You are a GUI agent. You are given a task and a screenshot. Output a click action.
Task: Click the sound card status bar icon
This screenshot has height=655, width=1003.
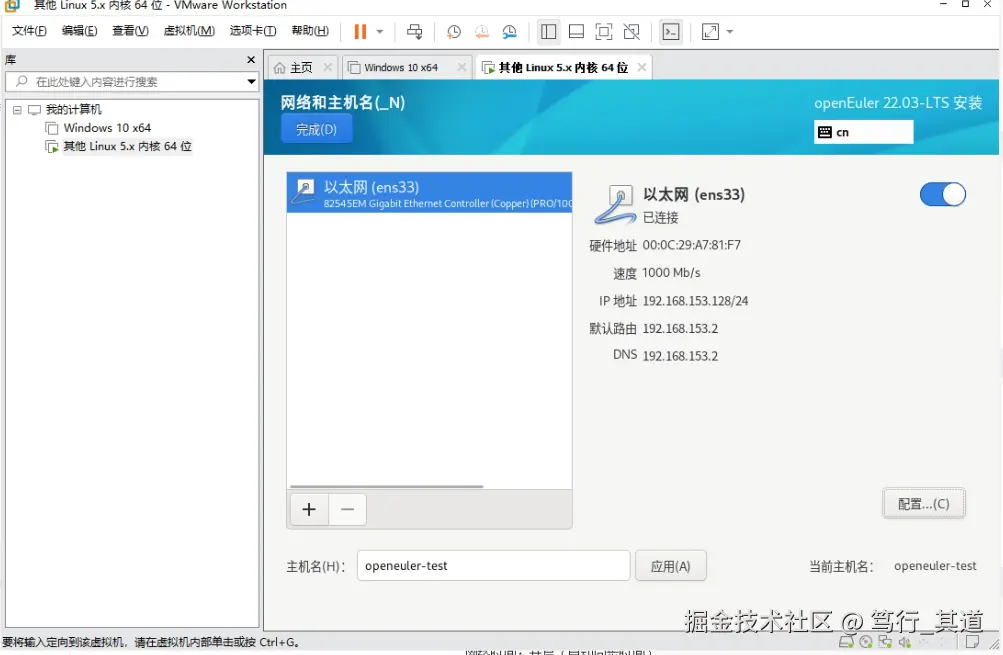(904, 642)
